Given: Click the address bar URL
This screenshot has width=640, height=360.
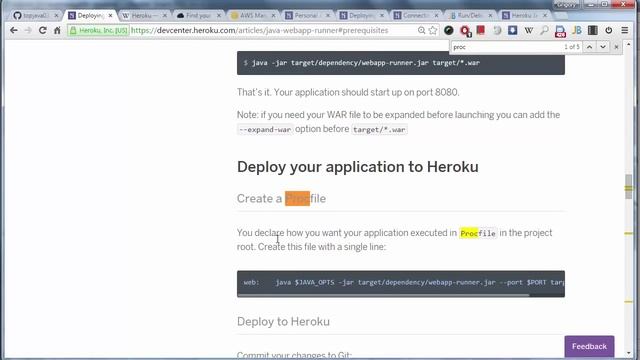Looking at the screenshot, I should tap(259, 30).
